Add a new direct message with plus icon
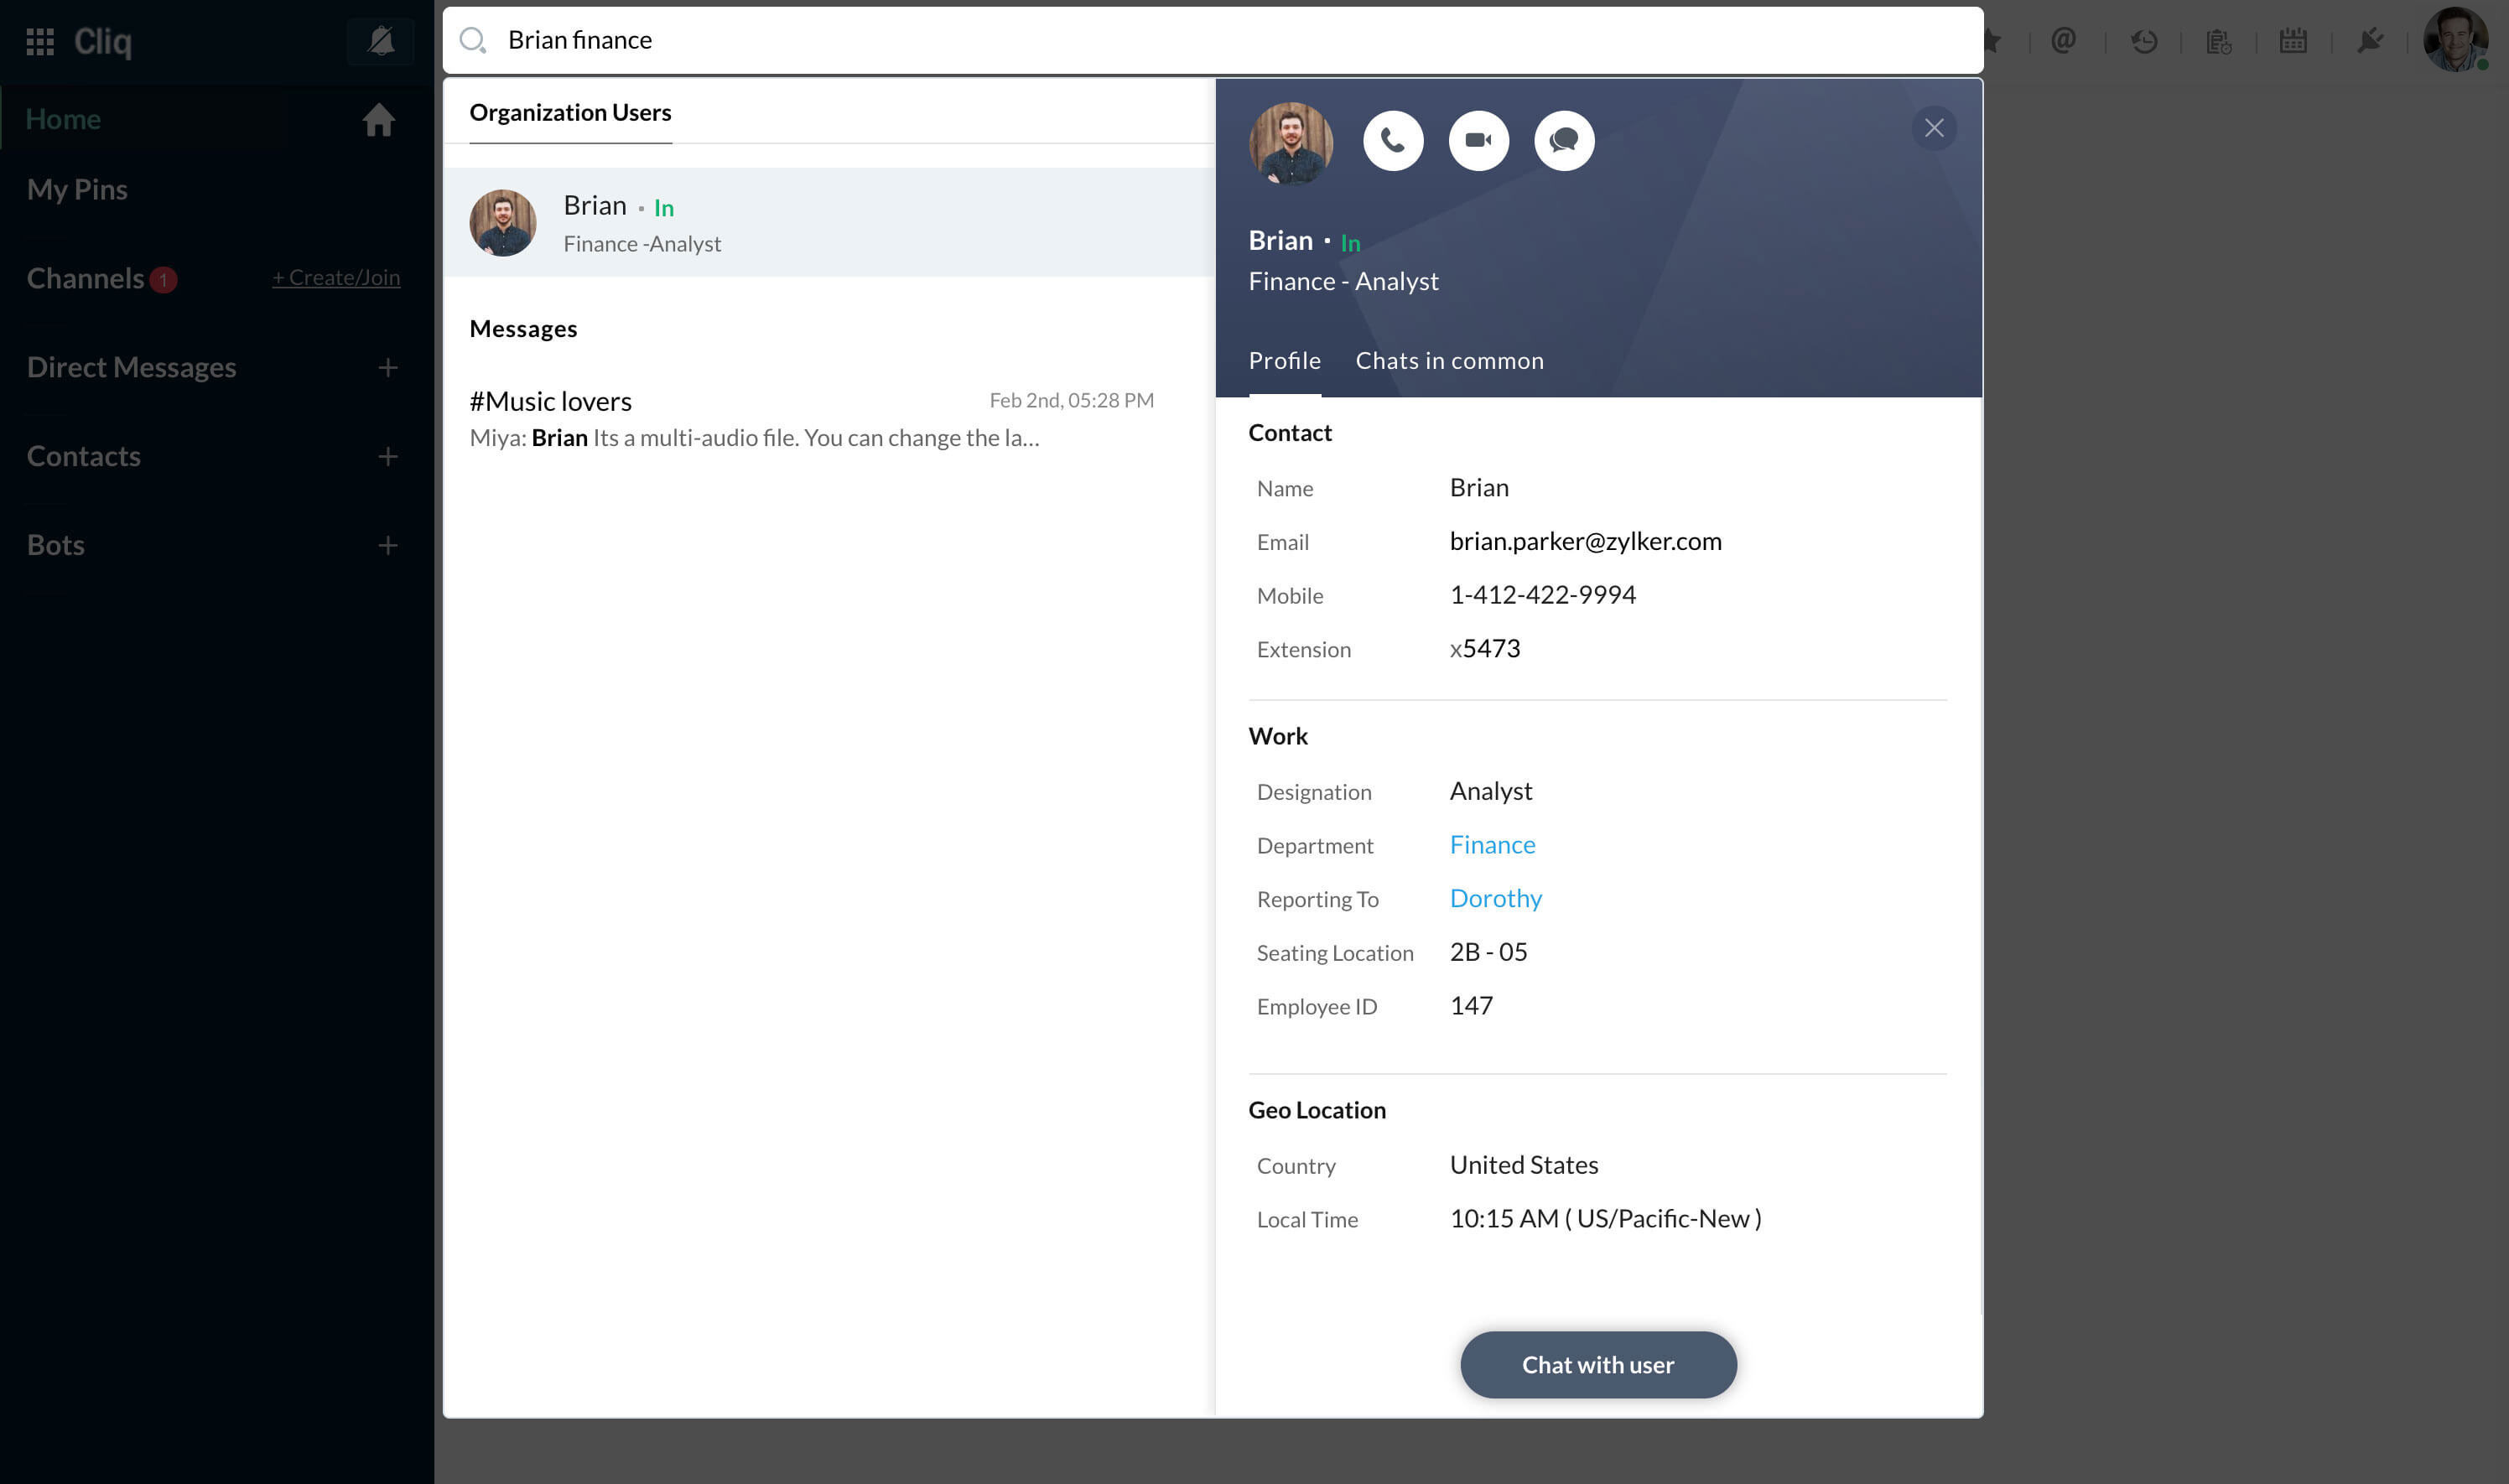Screen dimensions: 2509x1484 tap(388, 368)
